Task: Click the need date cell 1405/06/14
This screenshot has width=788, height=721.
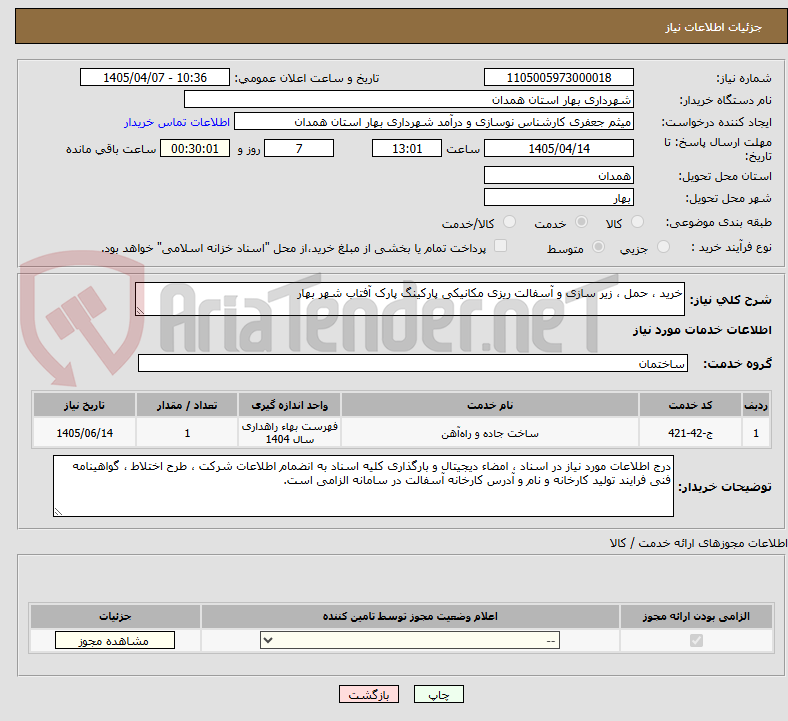Action: [84, 433]
